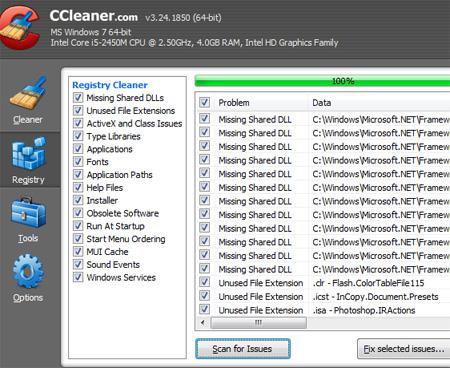Toggle MUI Cache checkbox

tap(78, 252)
